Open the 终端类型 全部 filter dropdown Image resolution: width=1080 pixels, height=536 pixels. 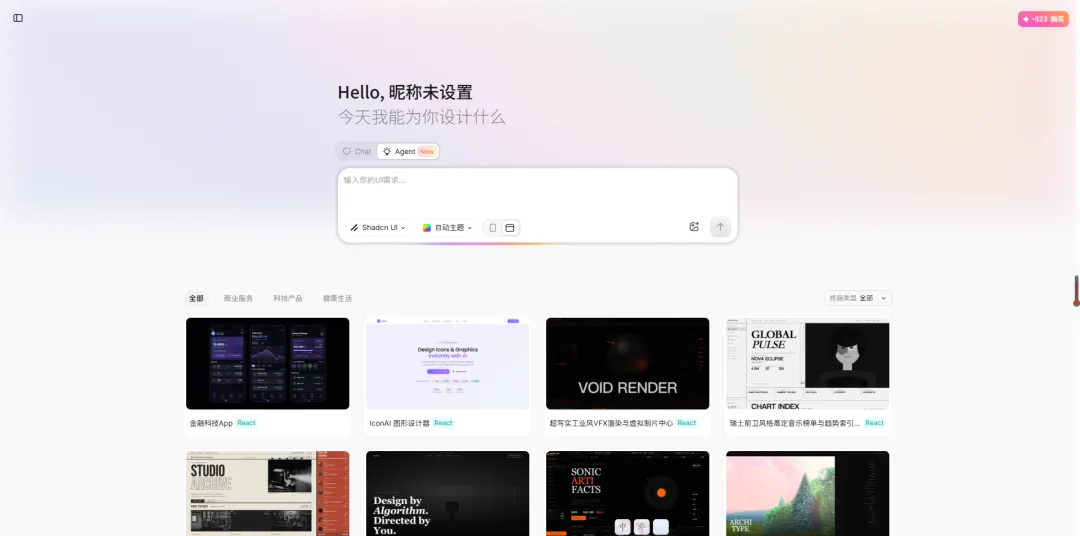(858, 298)
